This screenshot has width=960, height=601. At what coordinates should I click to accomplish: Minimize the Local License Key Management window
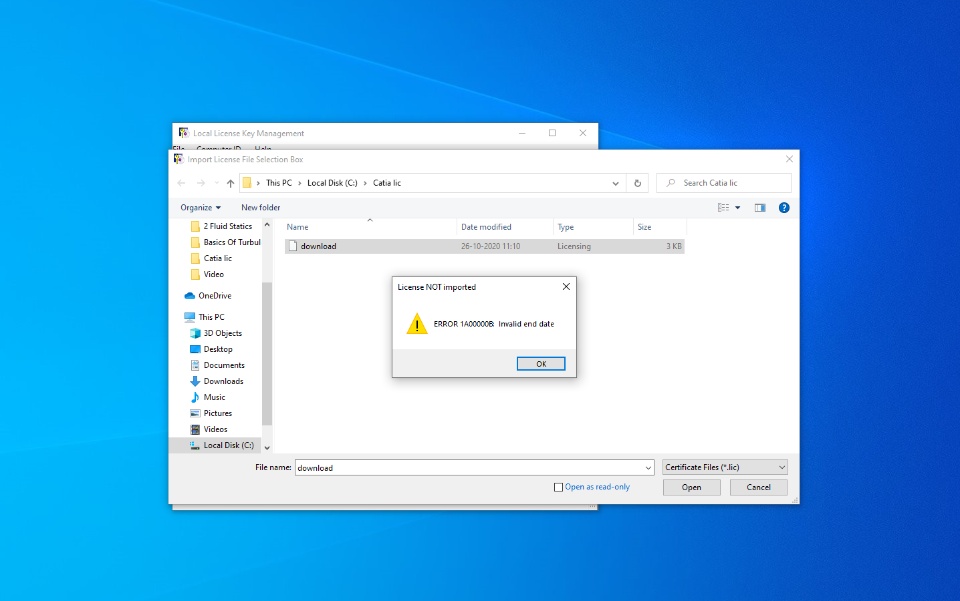522,133
